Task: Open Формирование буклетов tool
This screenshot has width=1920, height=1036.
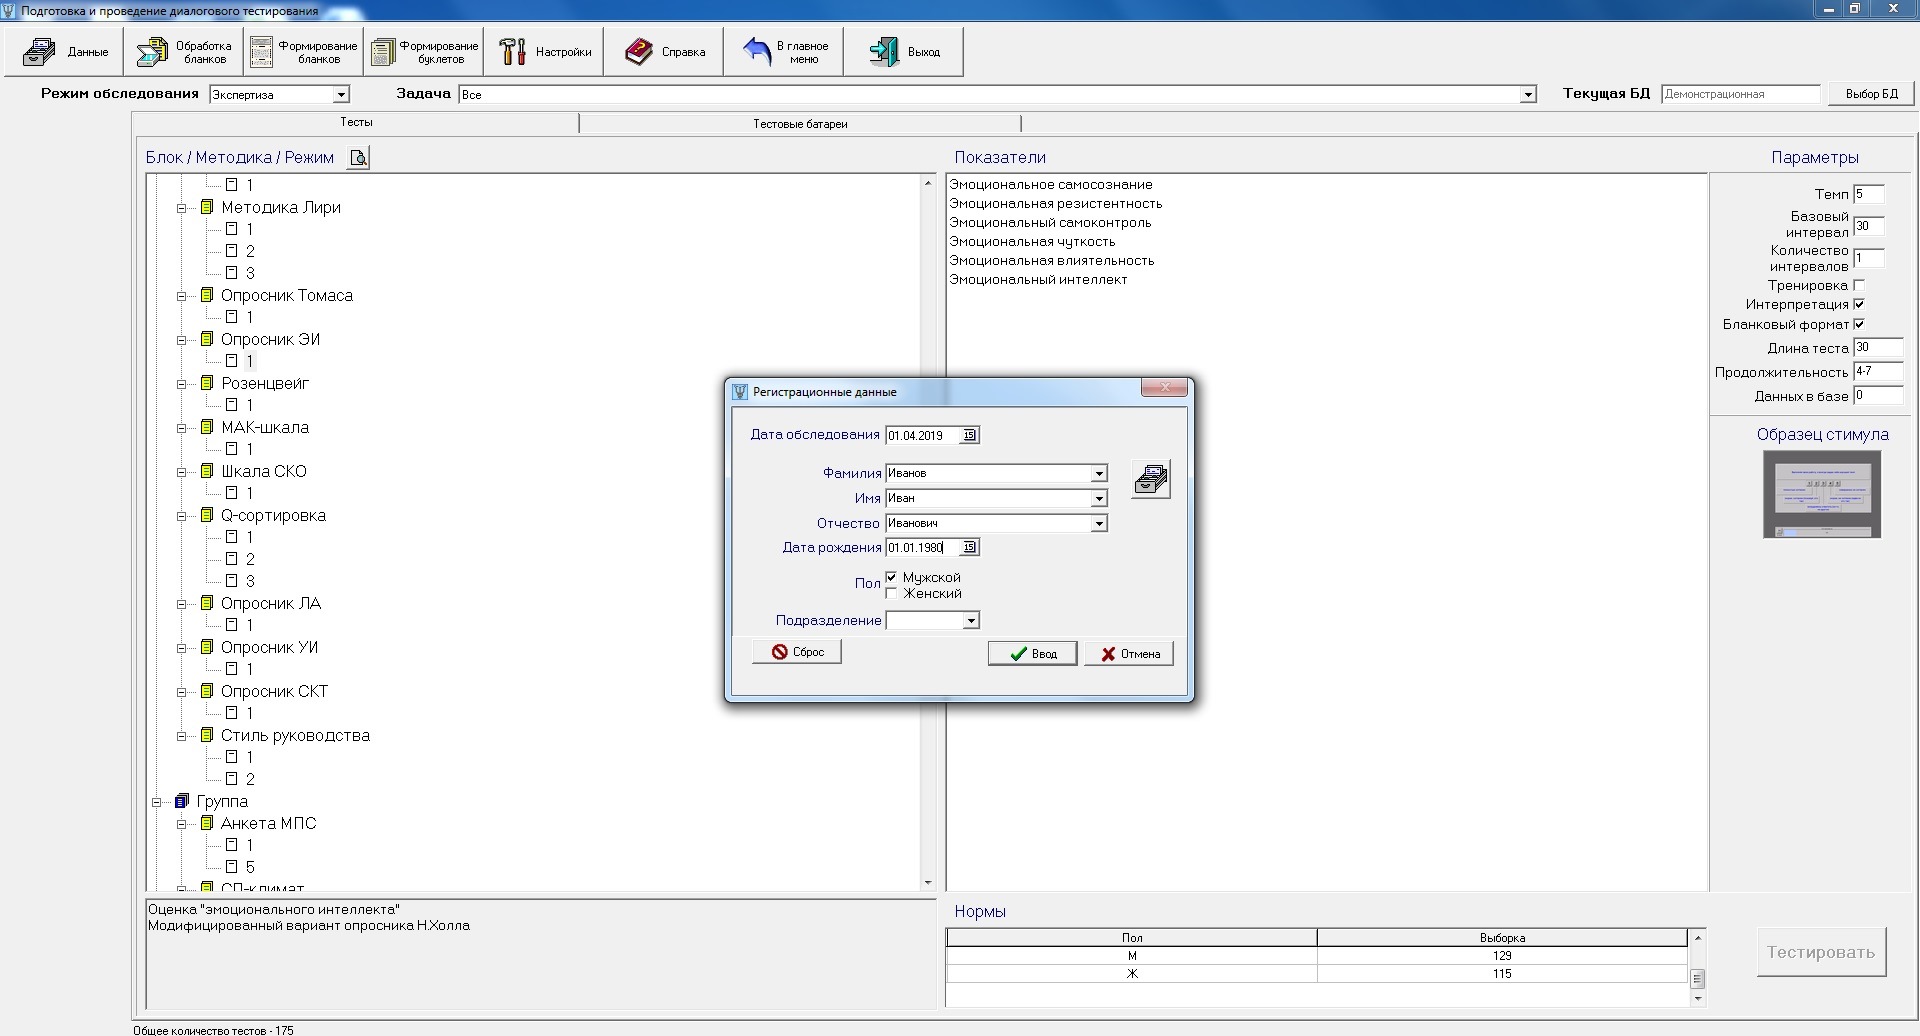Action: (x=383, y=52)
